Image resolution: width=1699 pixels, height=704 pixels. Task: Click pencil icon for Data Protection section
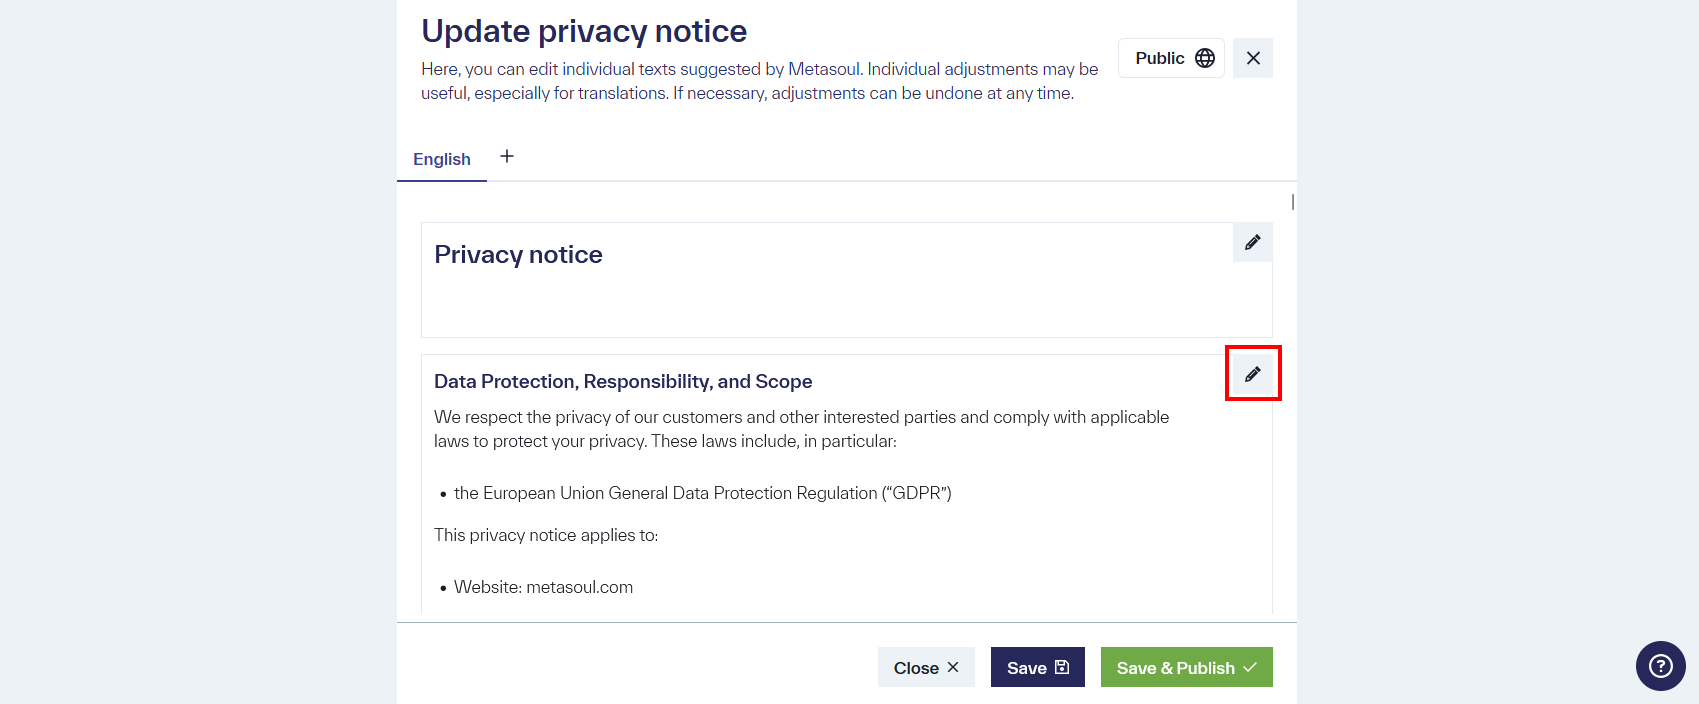click(x=1252, y=374)
